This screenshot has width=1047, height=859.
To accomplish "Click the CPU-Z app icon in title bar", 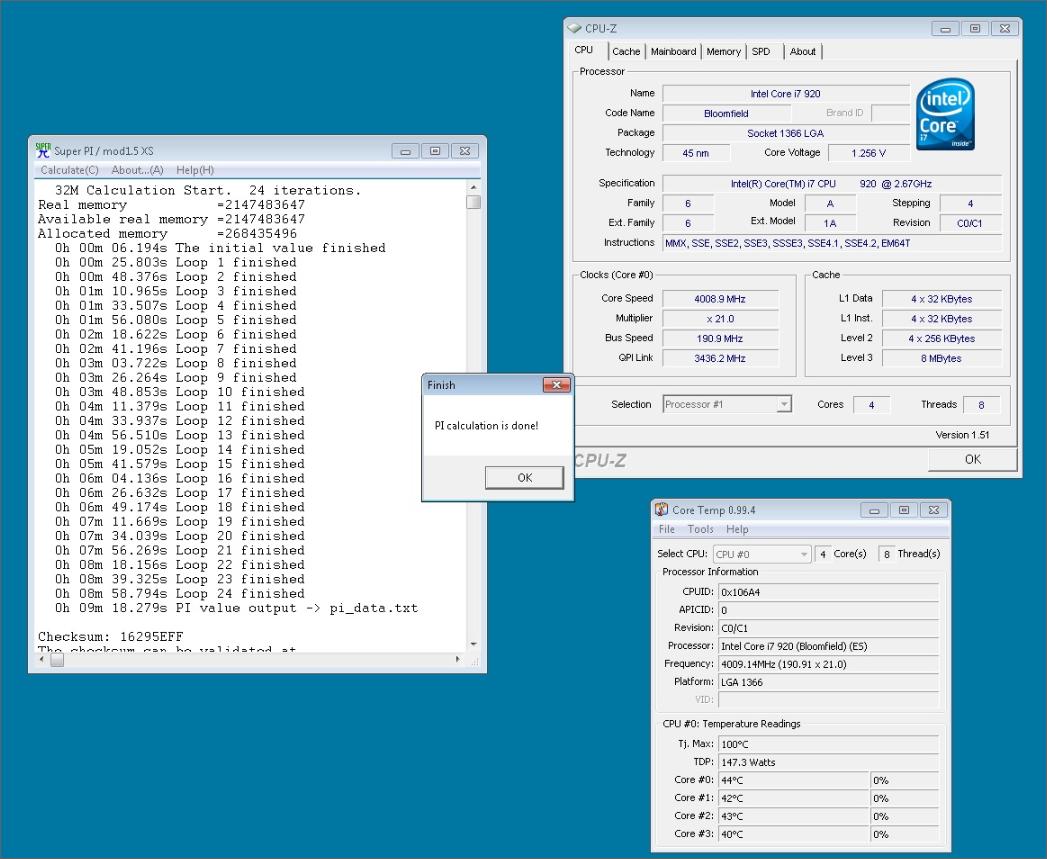I will pyautogui.click(x=574, y=28).
